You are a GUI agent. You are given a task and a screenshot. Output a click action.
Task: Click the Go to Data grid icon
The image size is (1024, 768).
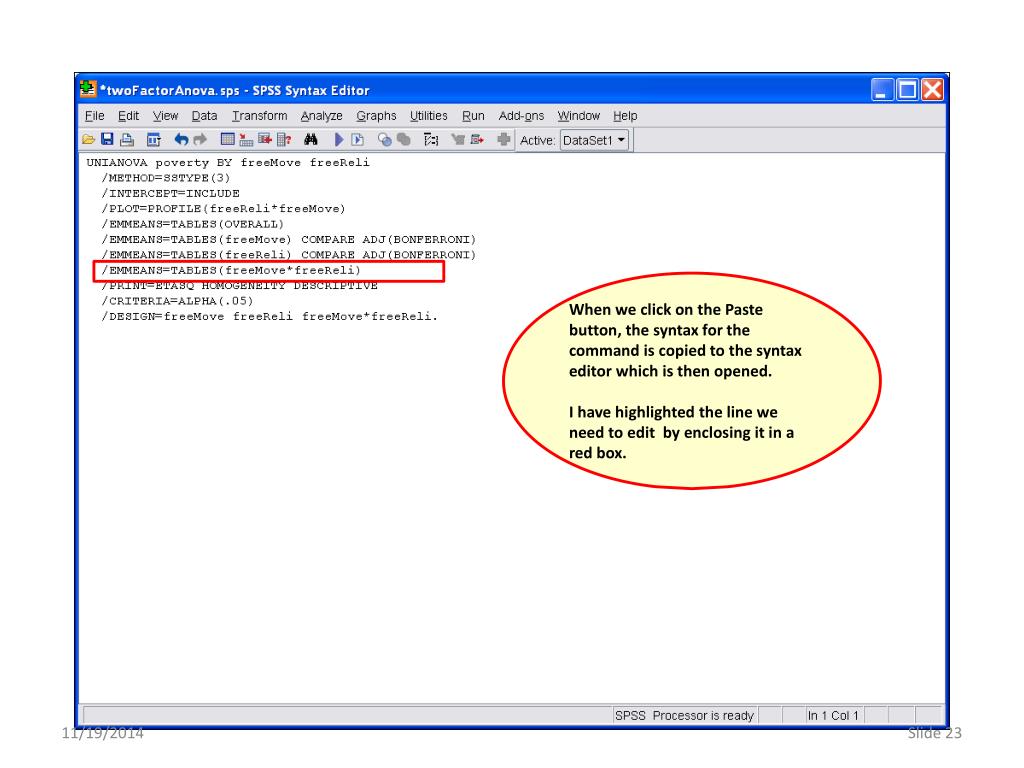click(227, 140)
